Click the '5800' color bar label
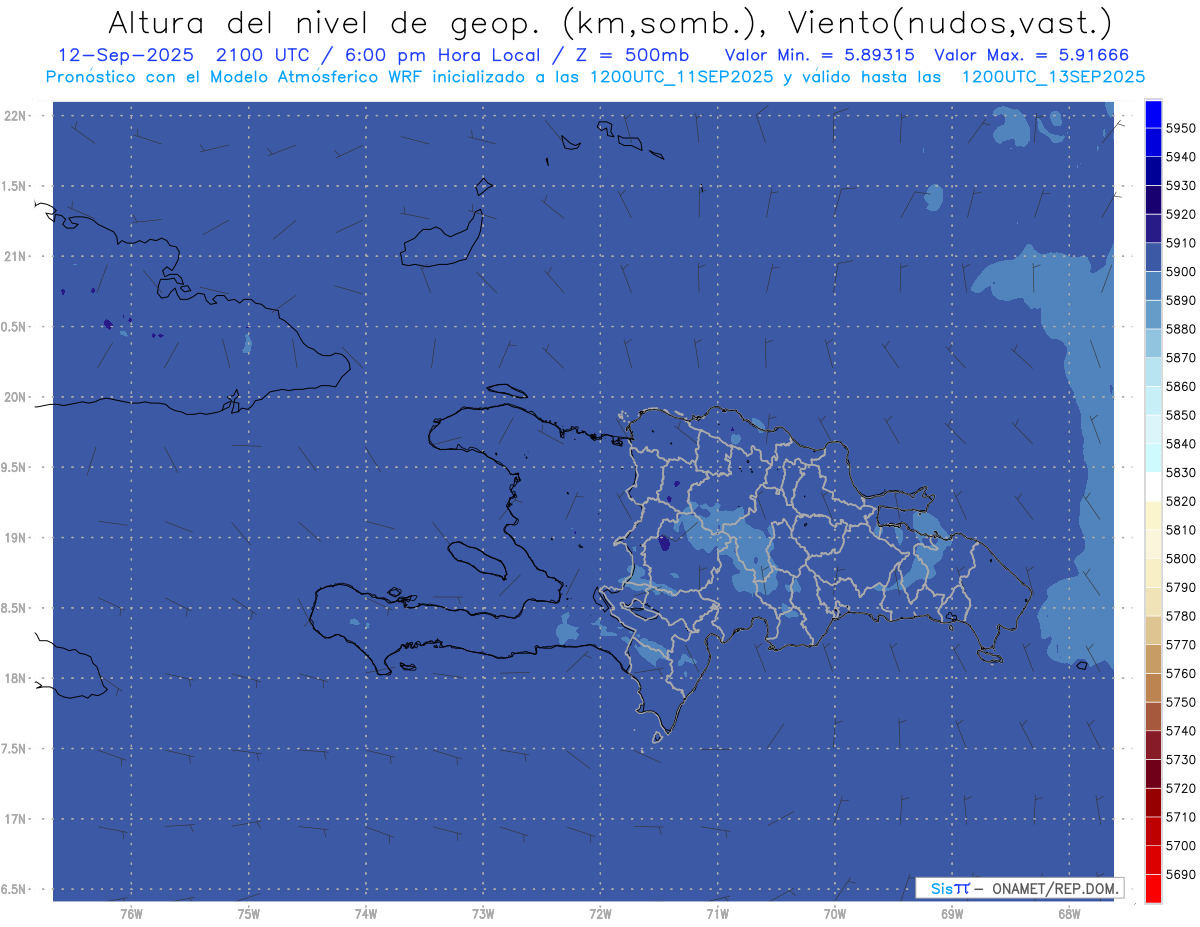This screenshot has height=927, width=1200. (1180, 559)
